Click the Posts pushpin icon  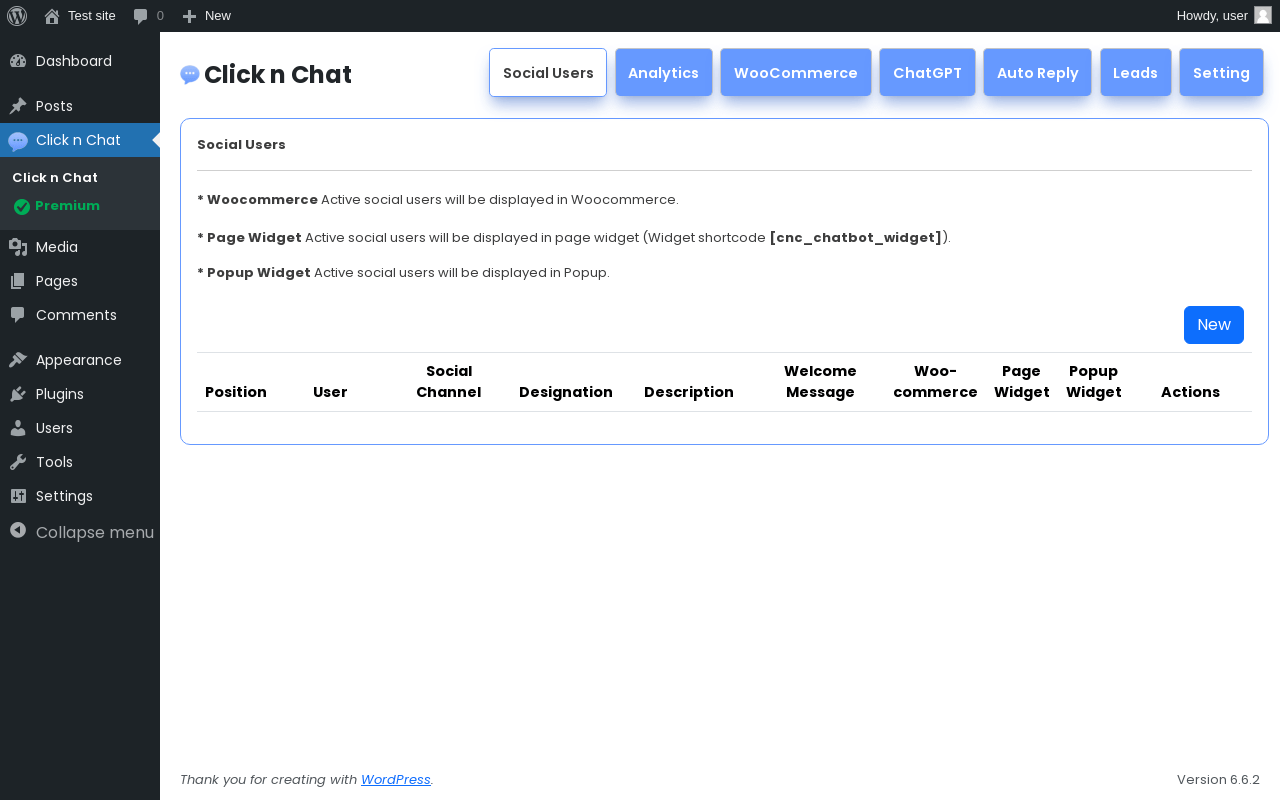[18, 106]
